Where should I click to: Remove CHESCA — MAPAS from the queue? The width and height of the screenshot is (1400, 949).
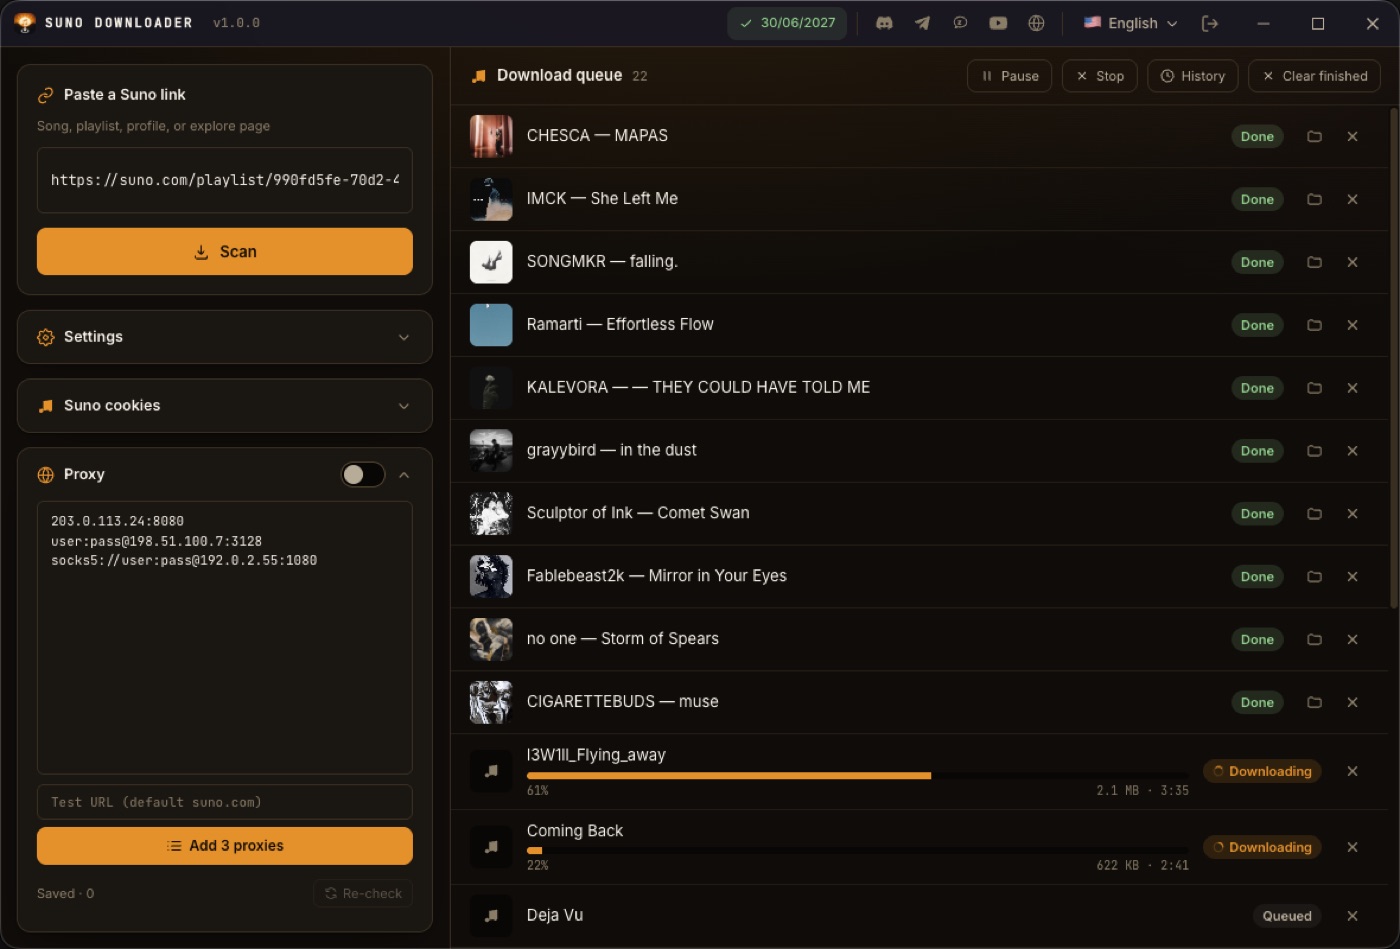point(1352,136)
